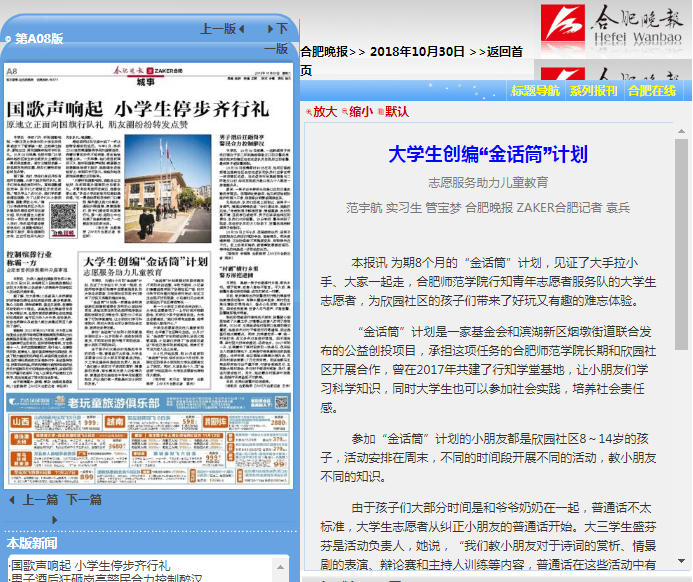Switch to the 合肥在线 tab

point(652,91)
